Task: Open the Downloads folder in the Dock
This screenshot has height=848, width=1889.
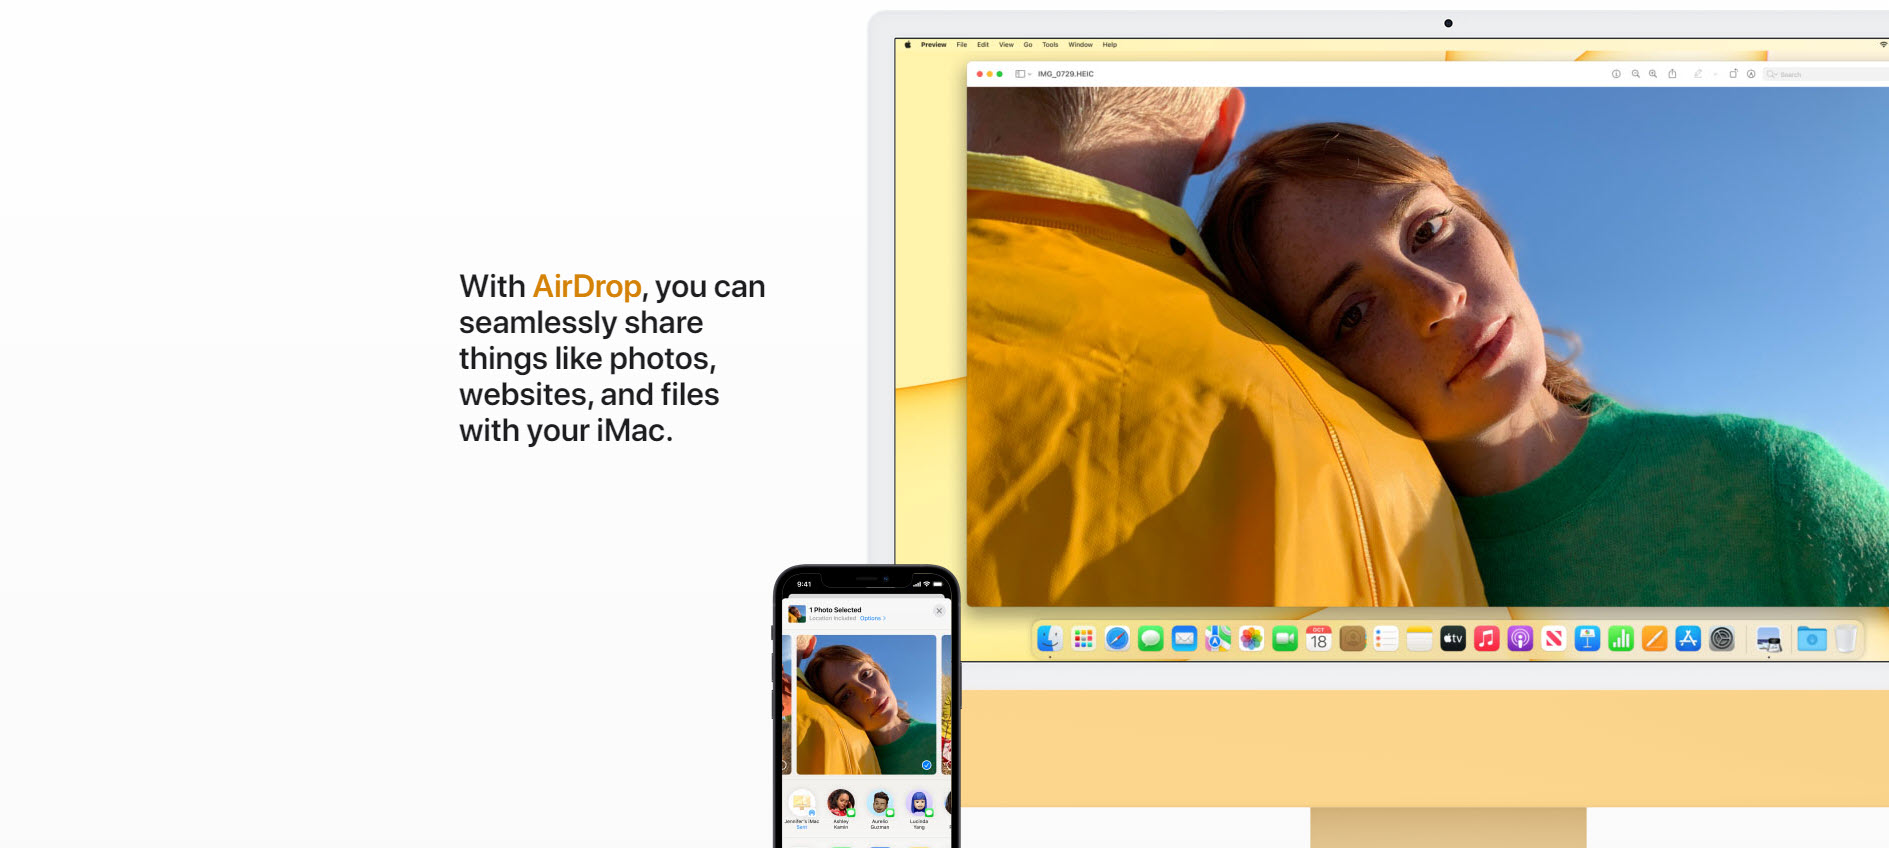Action: (1812, 638)
